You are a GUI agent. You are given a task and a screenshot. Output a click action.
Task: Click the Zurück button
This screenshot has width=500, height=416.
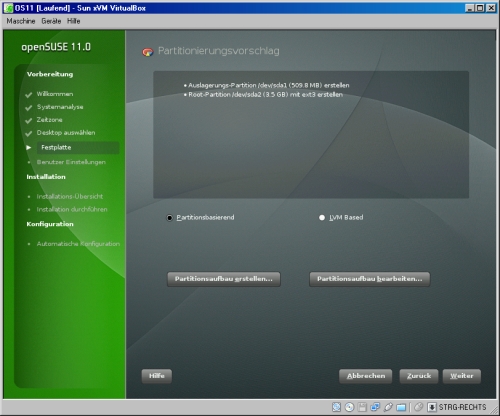click(419, 376)
